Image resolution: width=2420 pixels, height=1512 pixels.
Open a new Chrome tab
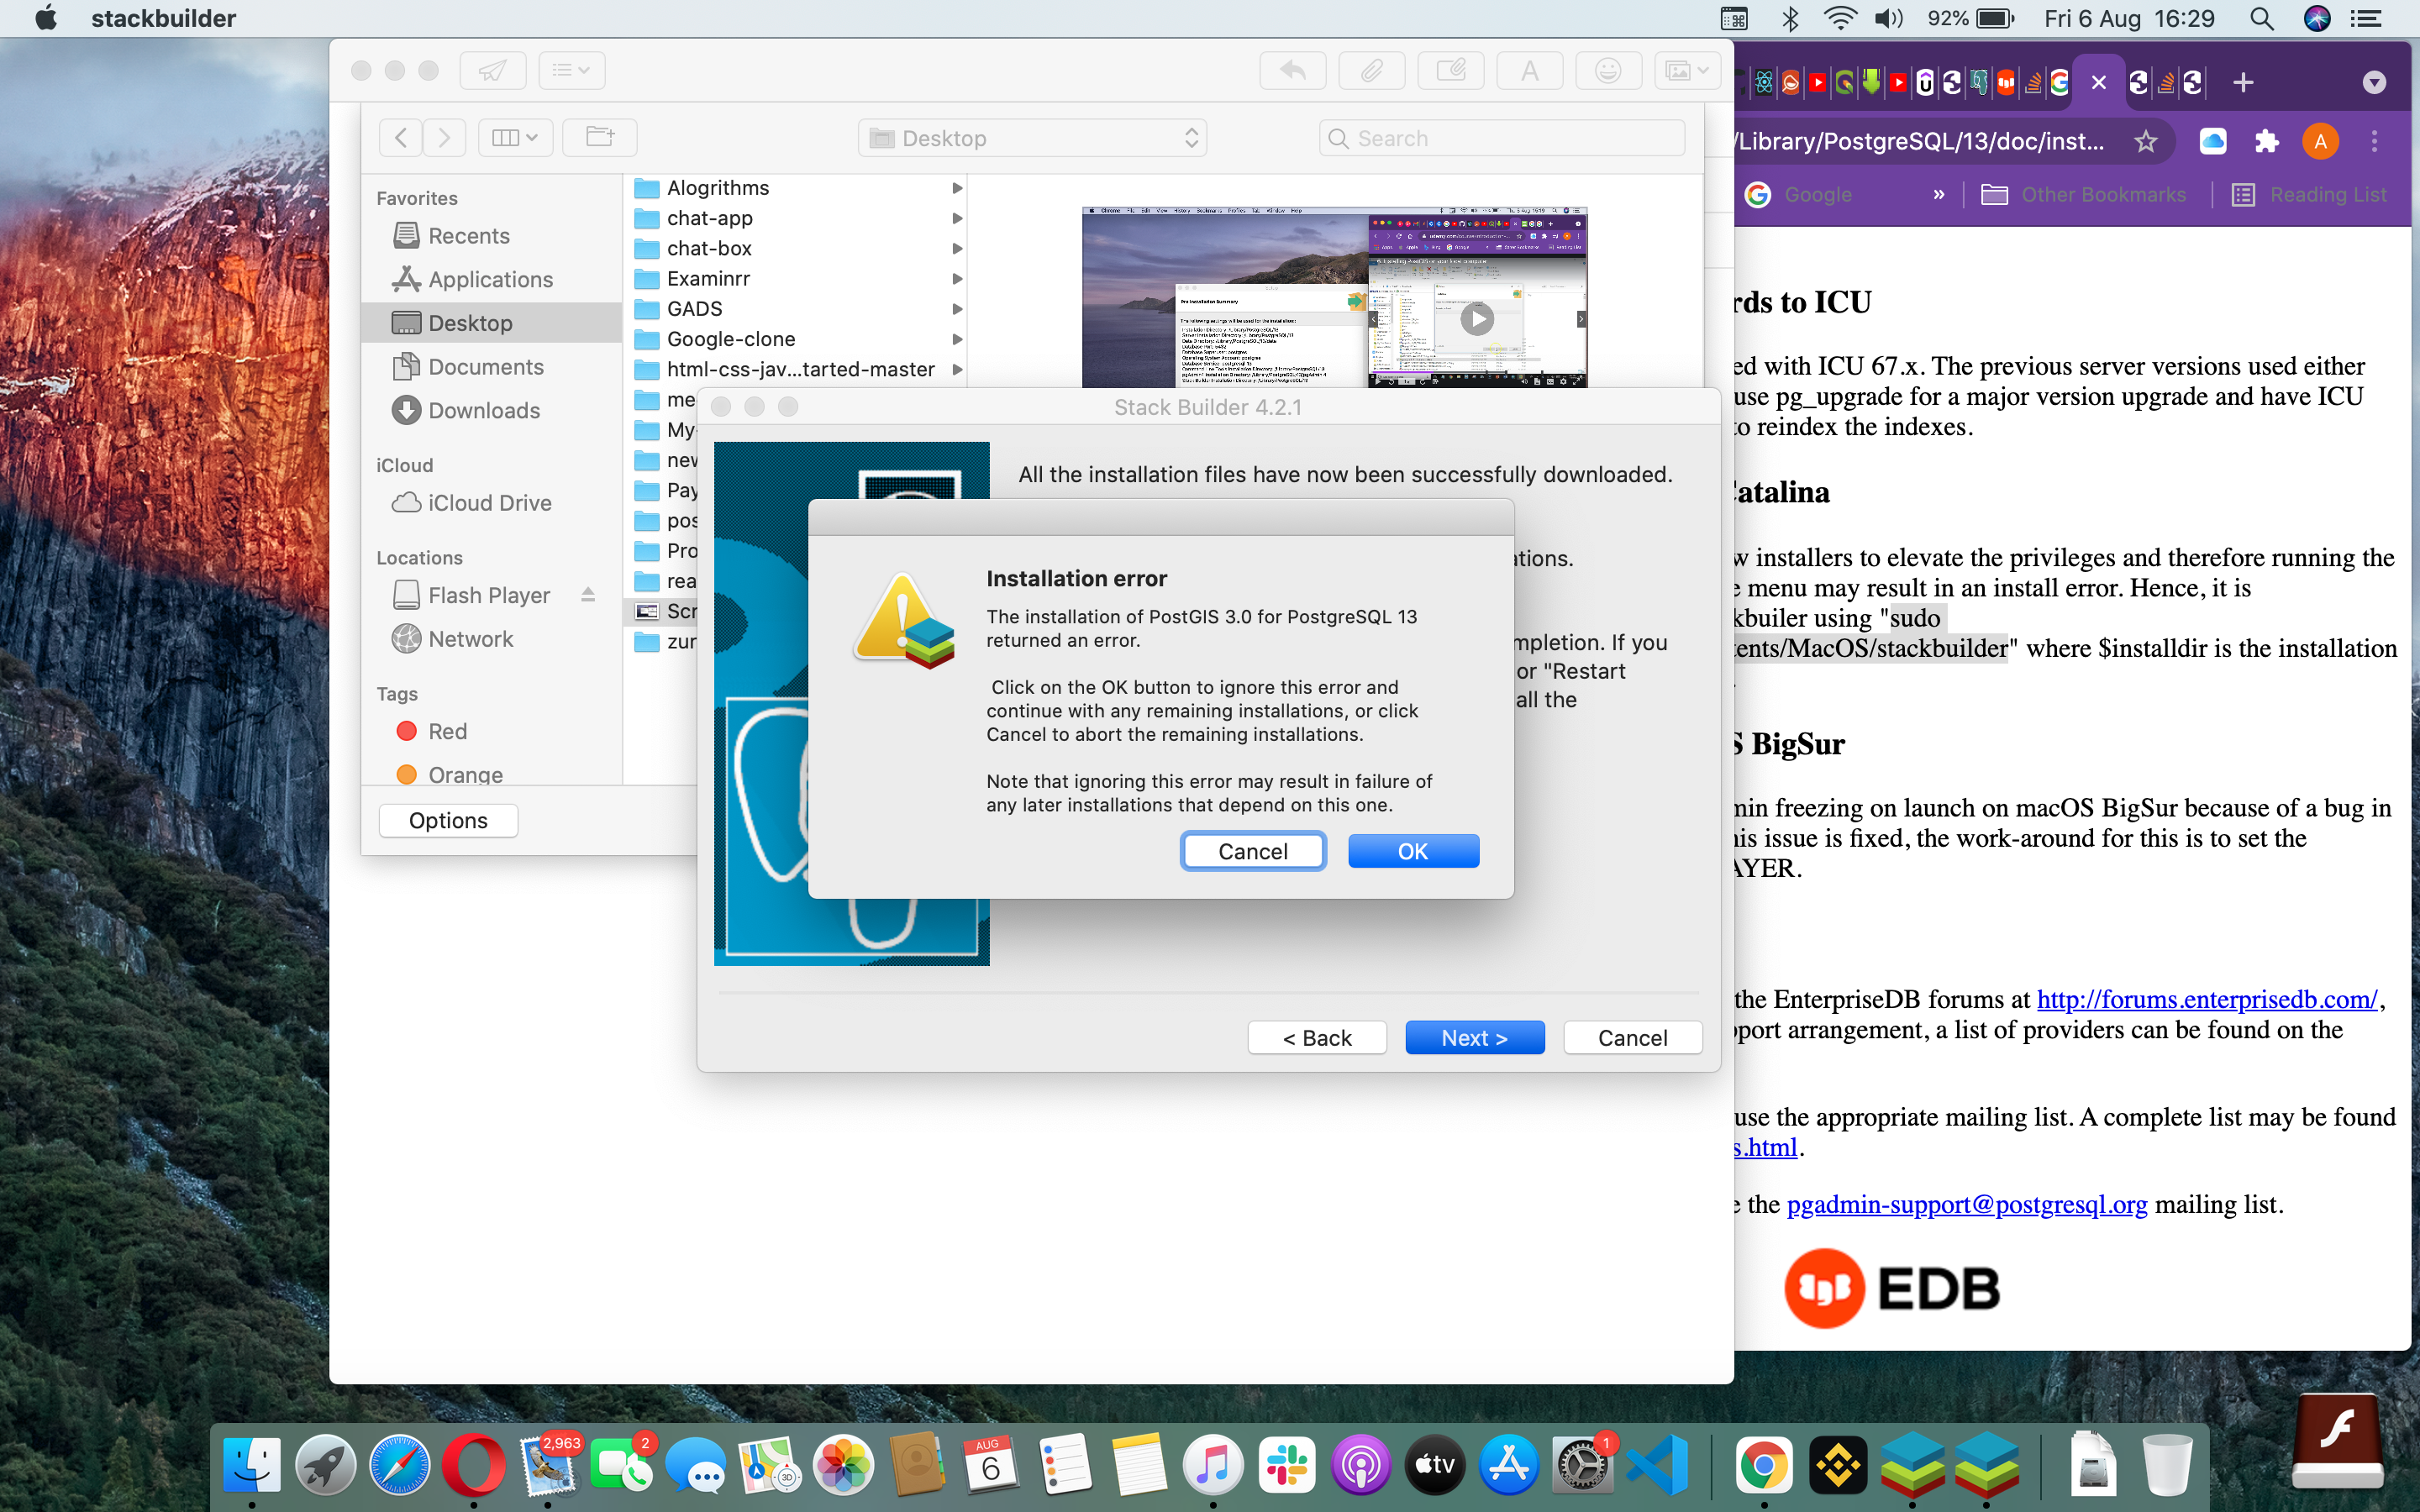[2243, 82]
